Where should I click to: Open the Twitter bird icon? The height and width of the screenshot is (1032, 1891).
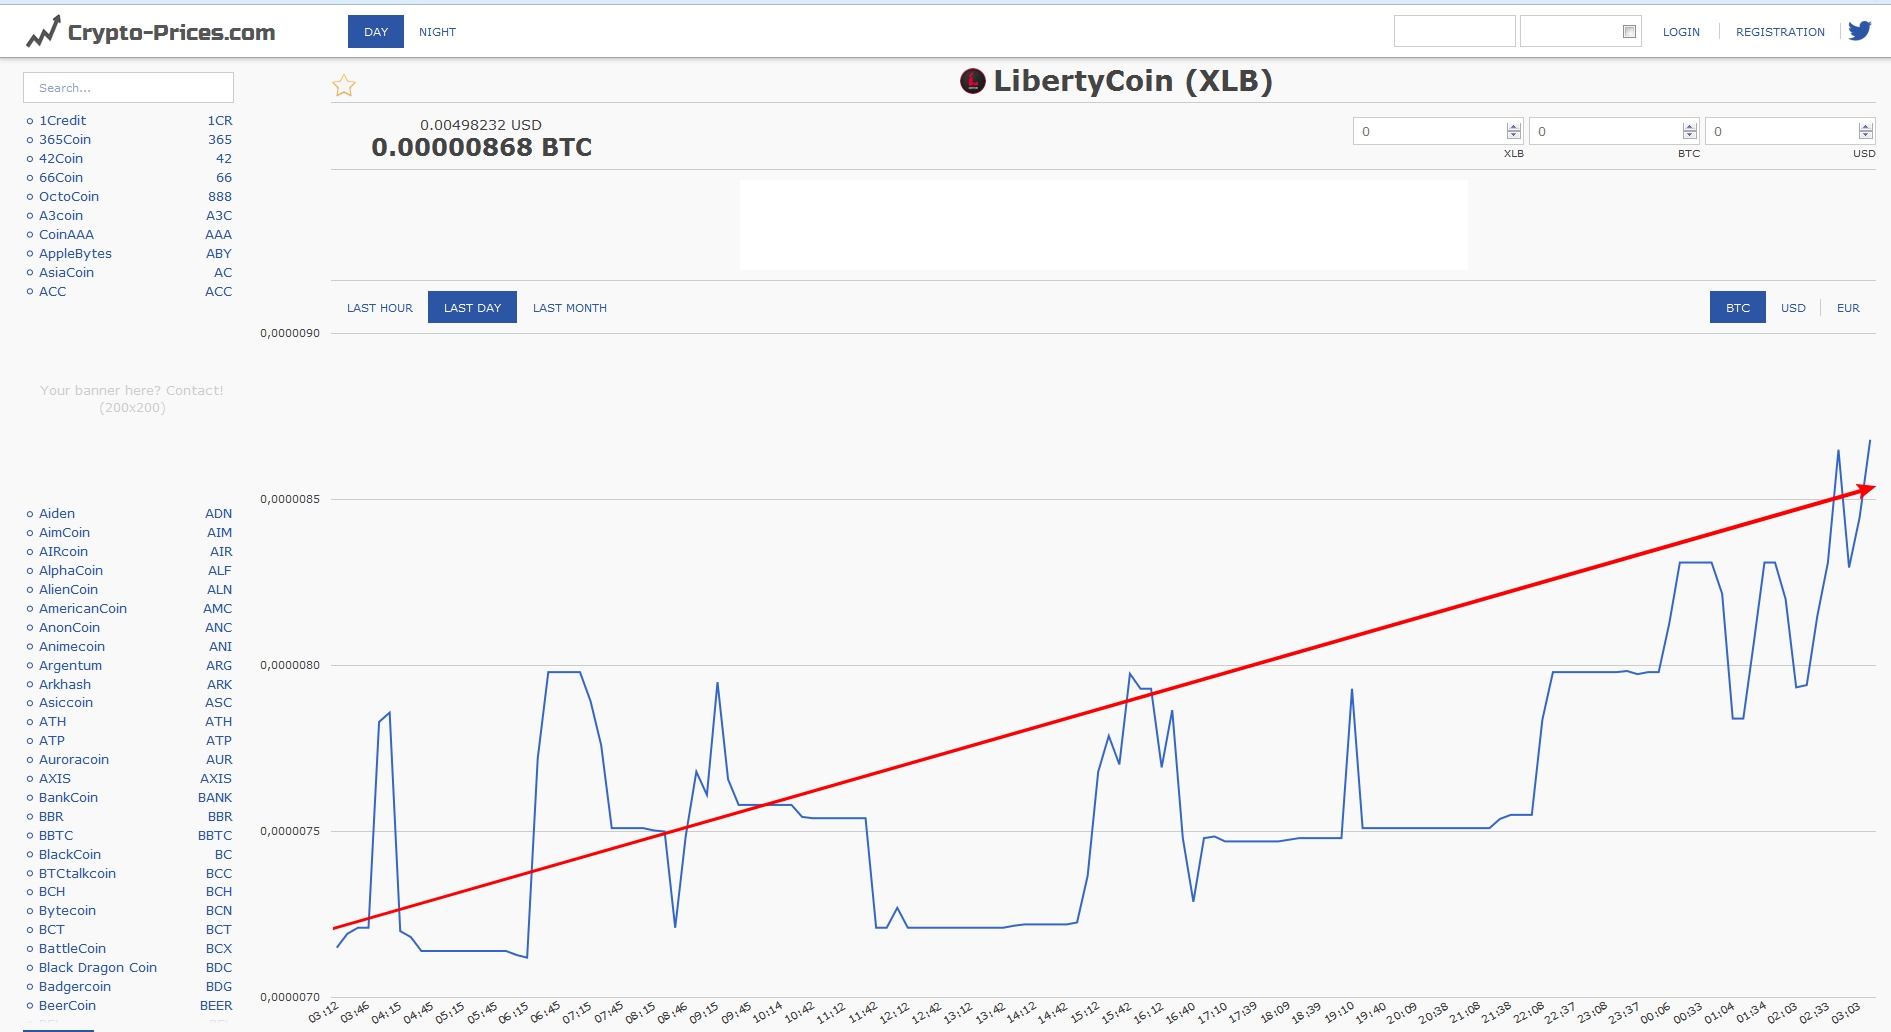pos(1859,31)
